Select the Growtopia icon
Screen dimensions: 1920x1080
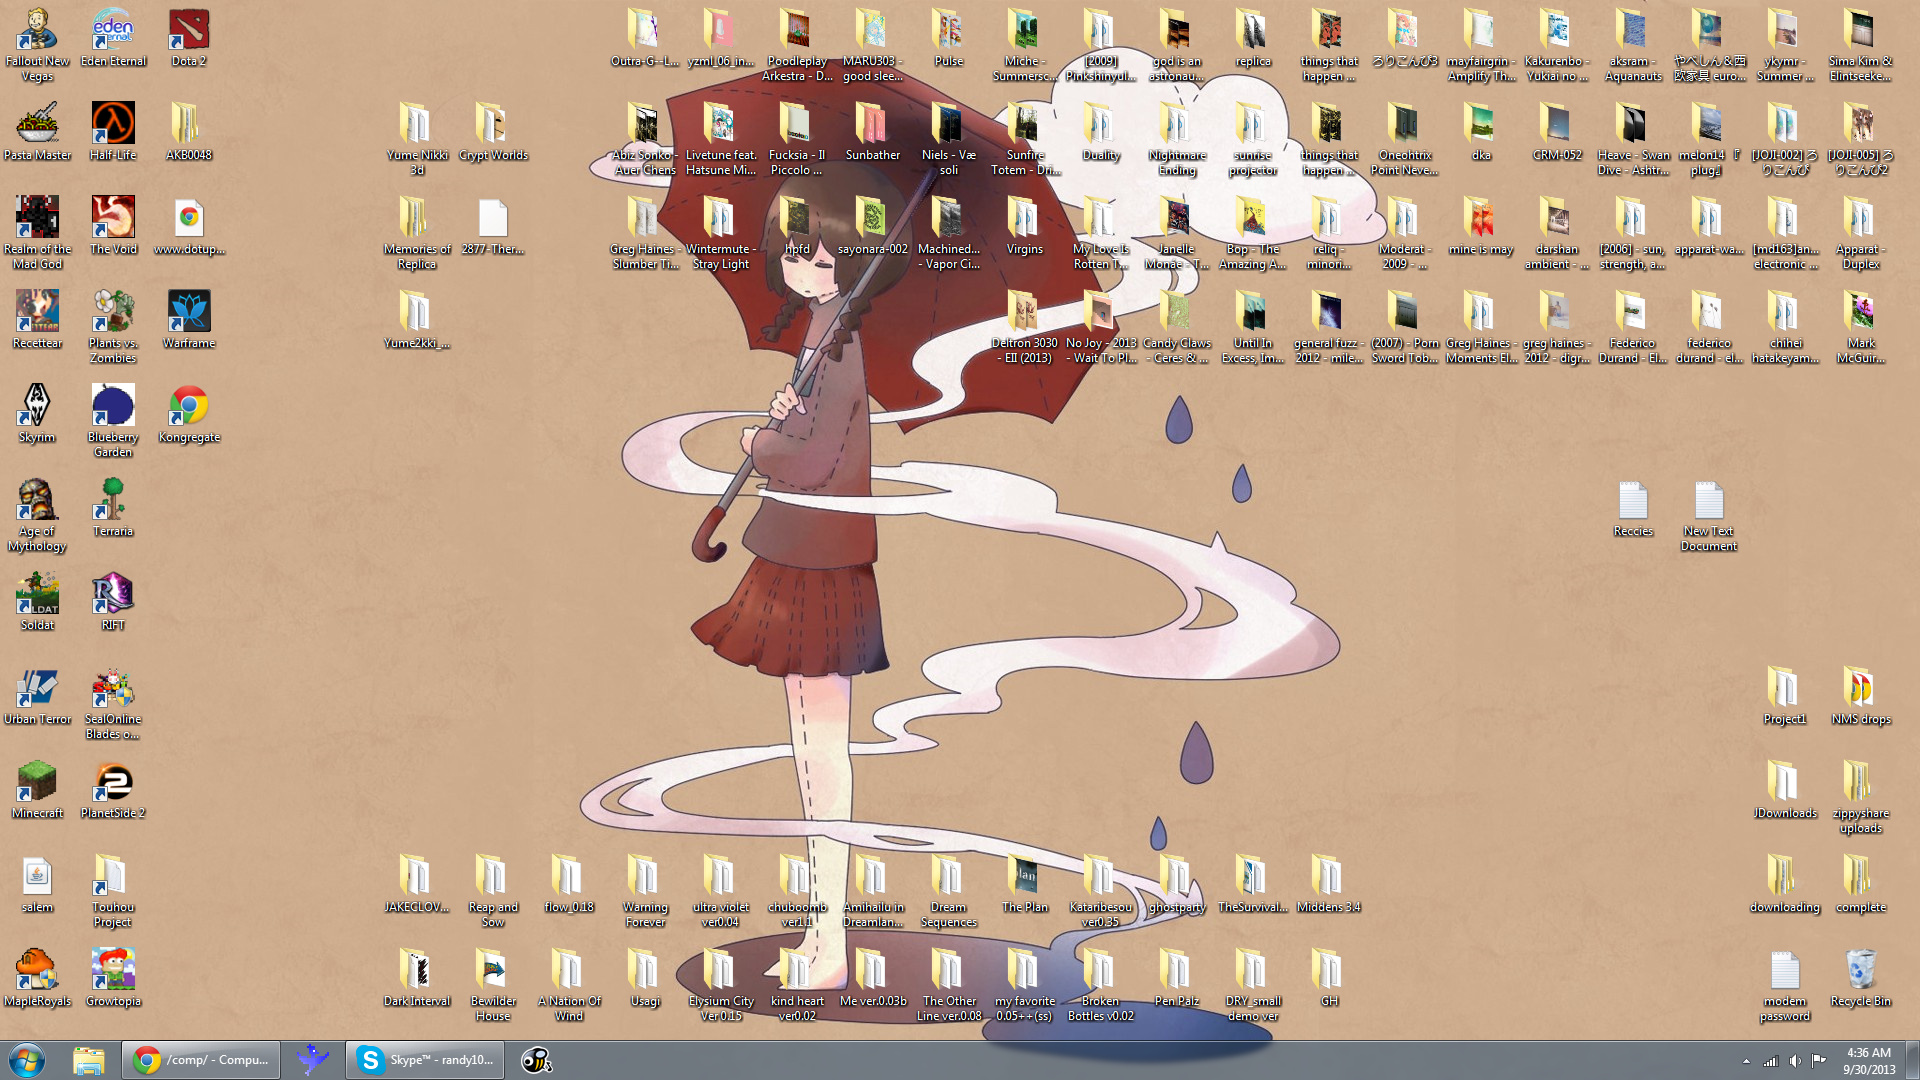coord(113,978)
